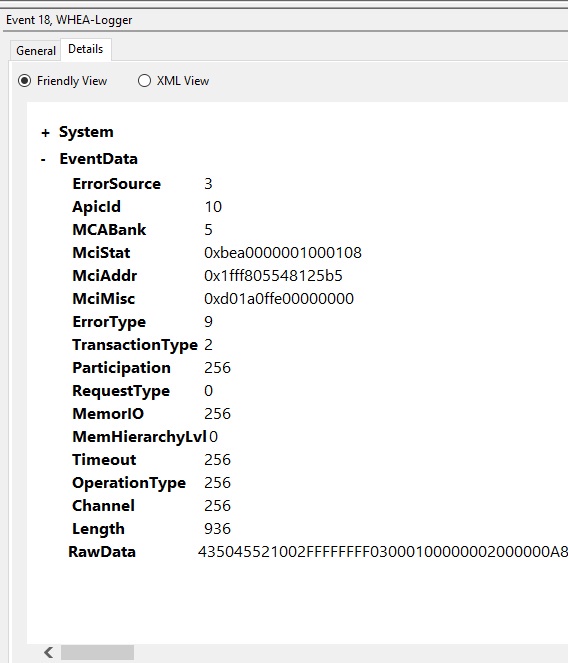The height and width of the screenshot is (663, 568).
Task: Click the MciAddr label
Action: click(x=104, y=276)
